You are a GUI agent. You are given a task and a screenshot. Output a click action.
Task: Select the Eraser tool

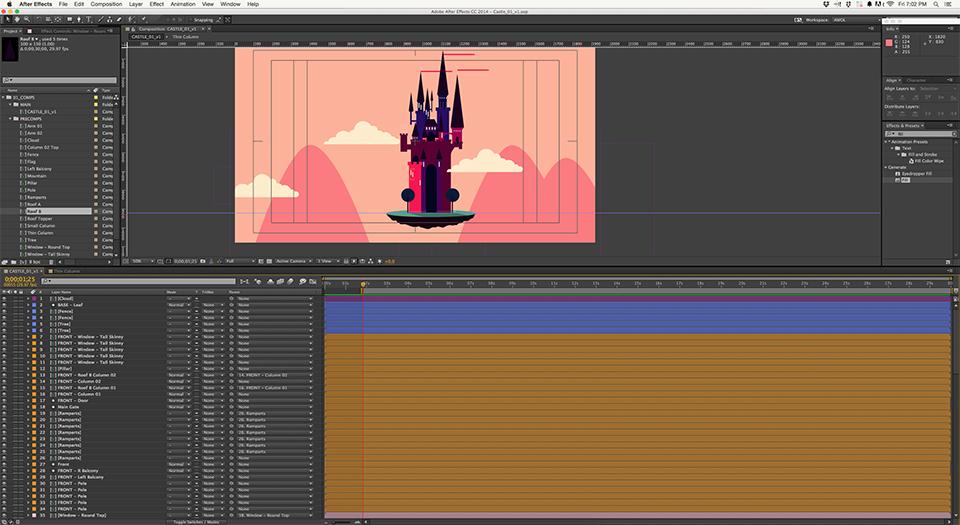[x=119, y=20]
